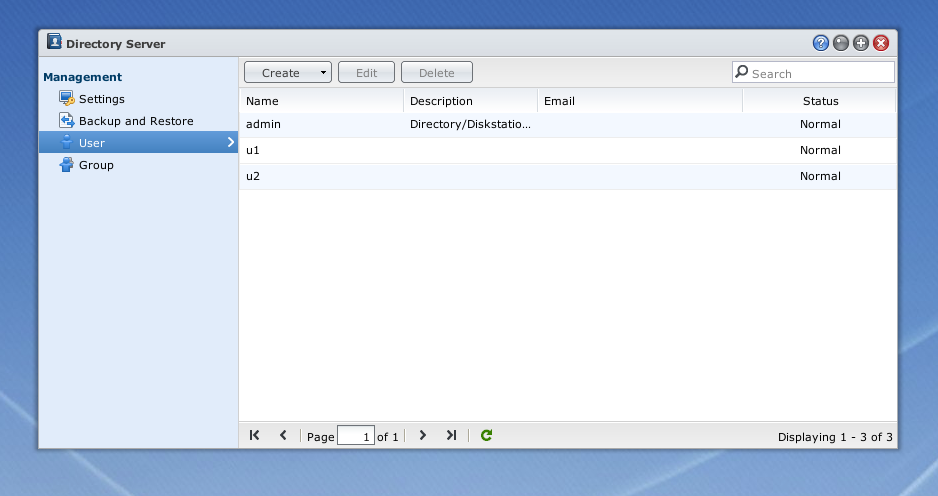Sort by the Status column header

coord(820,101)
